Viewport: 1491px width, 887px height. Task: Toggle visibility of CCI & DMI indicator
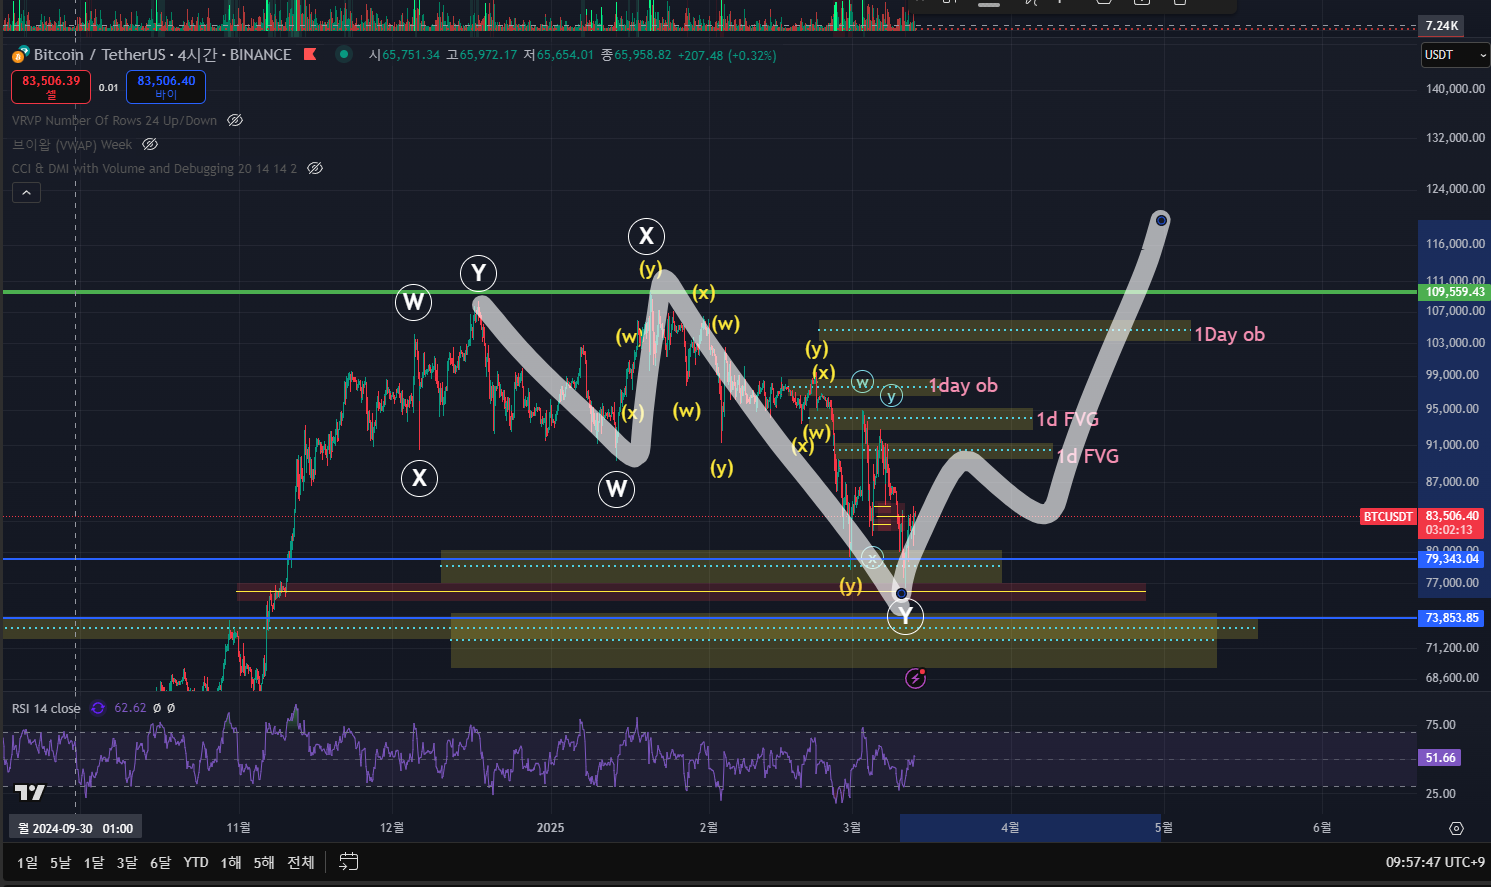coord(315,168)
